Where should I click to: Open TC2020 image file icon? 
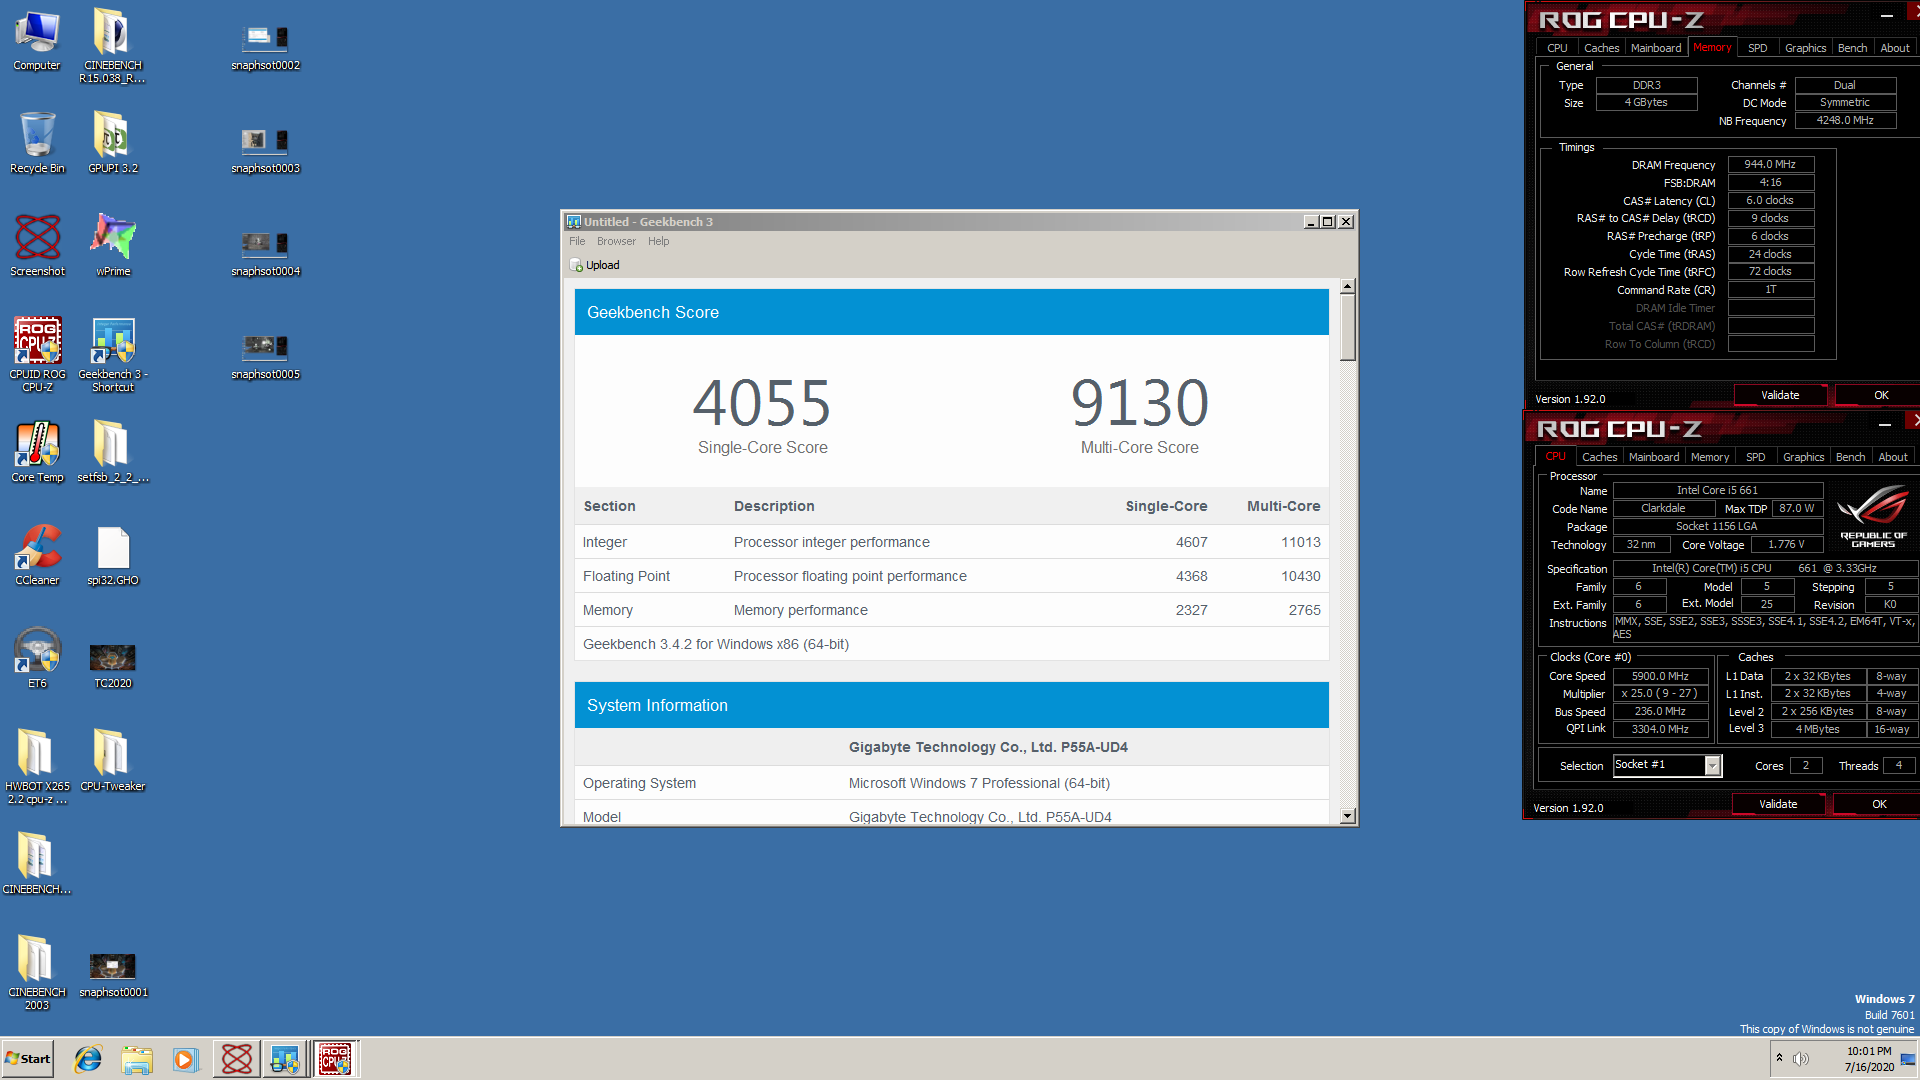coord(113,665)
